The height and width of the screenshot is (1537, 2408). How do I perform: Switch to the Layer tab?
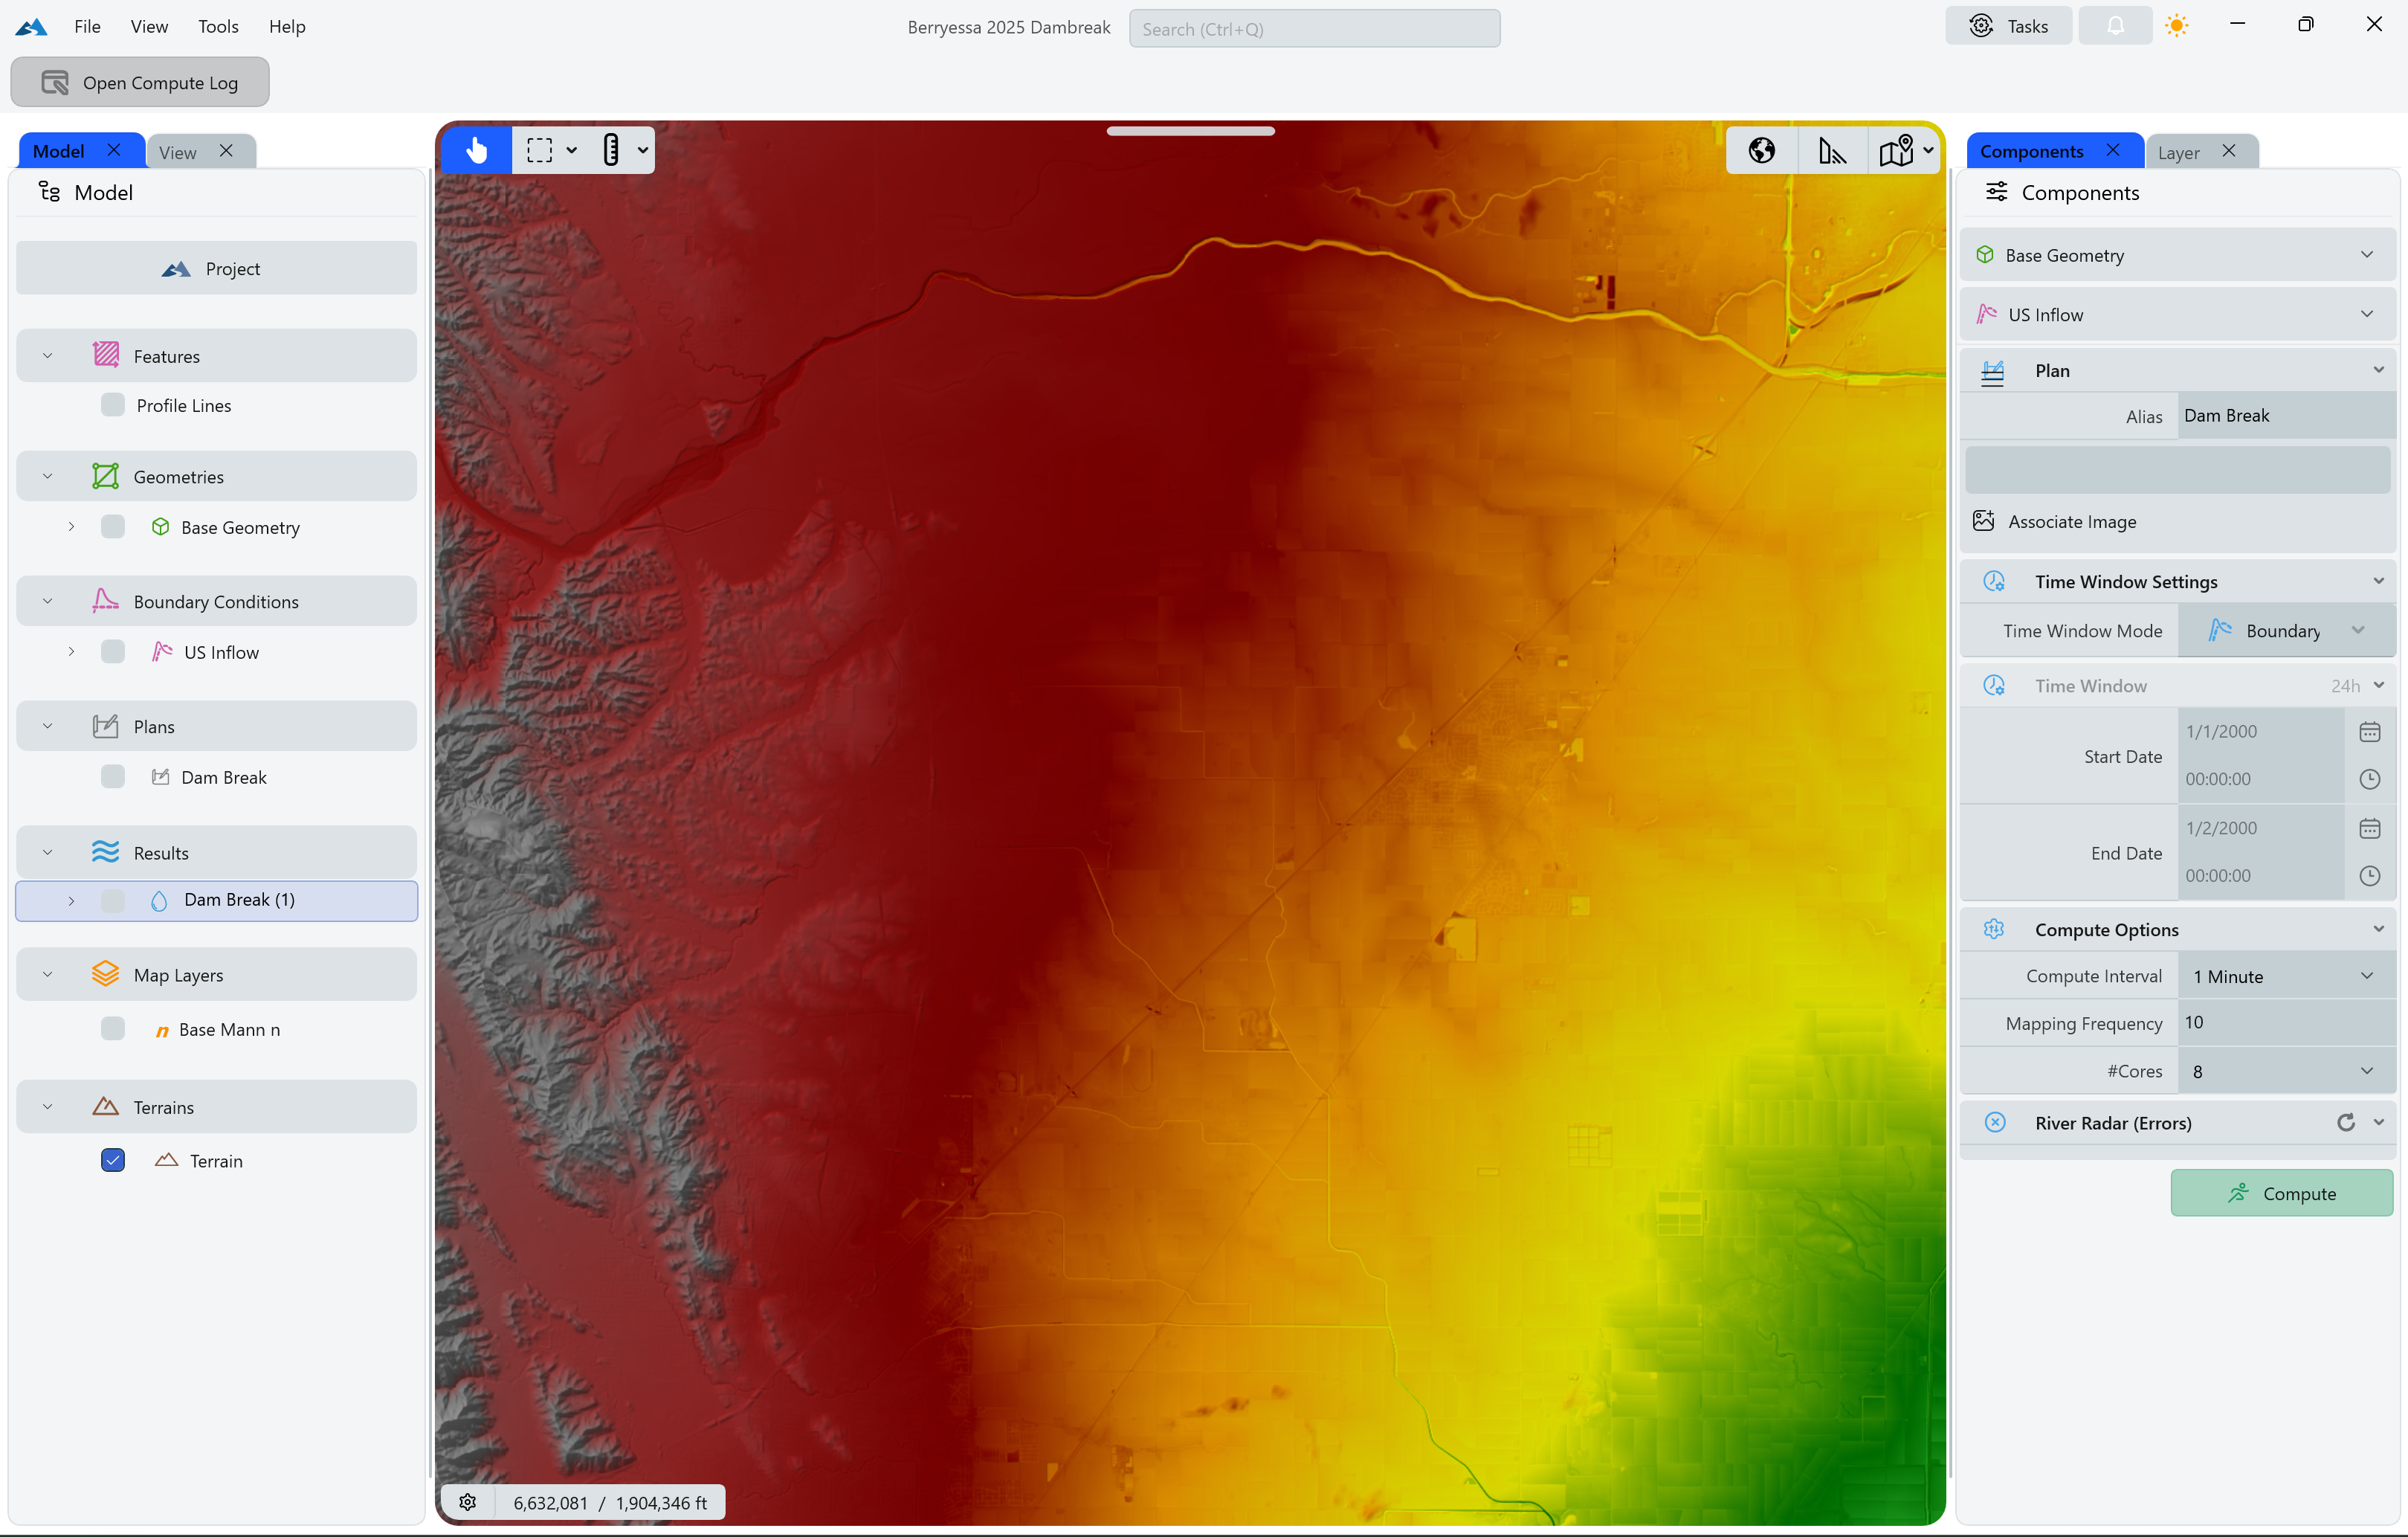[x=2178, y=152]
